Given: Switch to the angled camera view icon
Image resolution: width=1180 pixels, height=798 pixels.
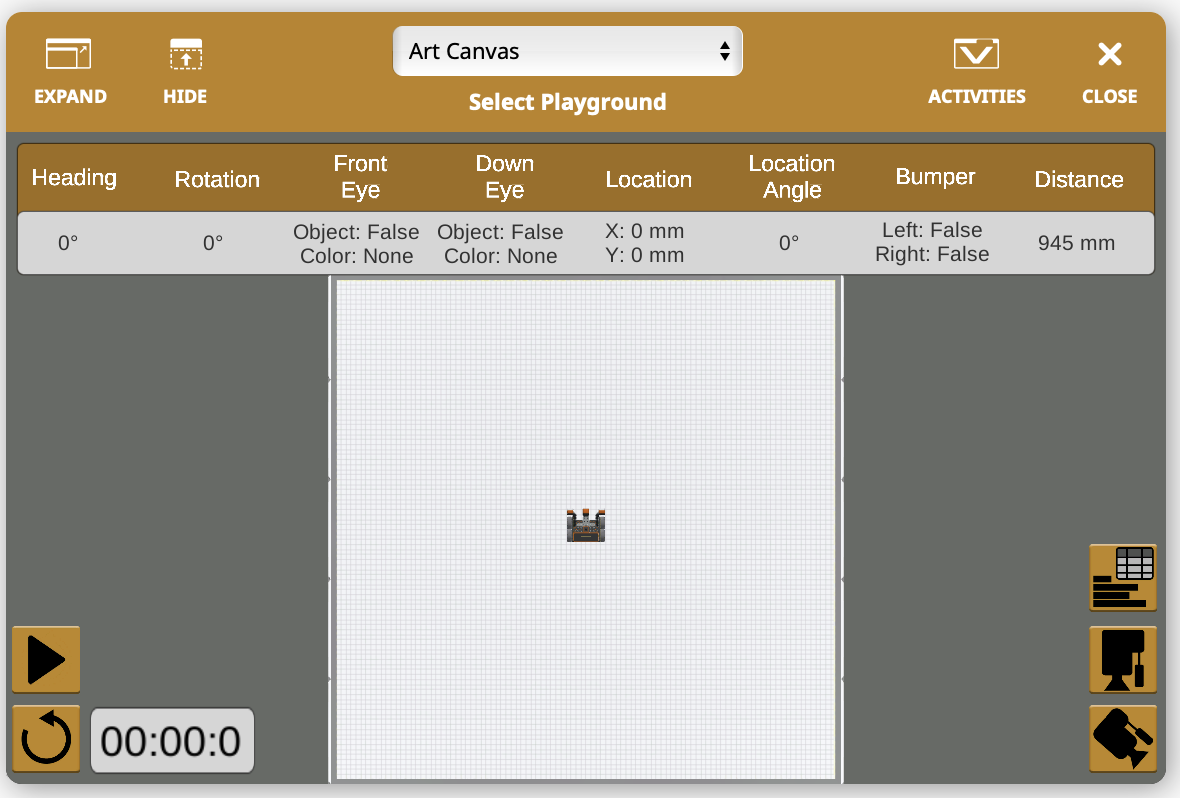Looking at the screenshot, I should point(1122,740).
